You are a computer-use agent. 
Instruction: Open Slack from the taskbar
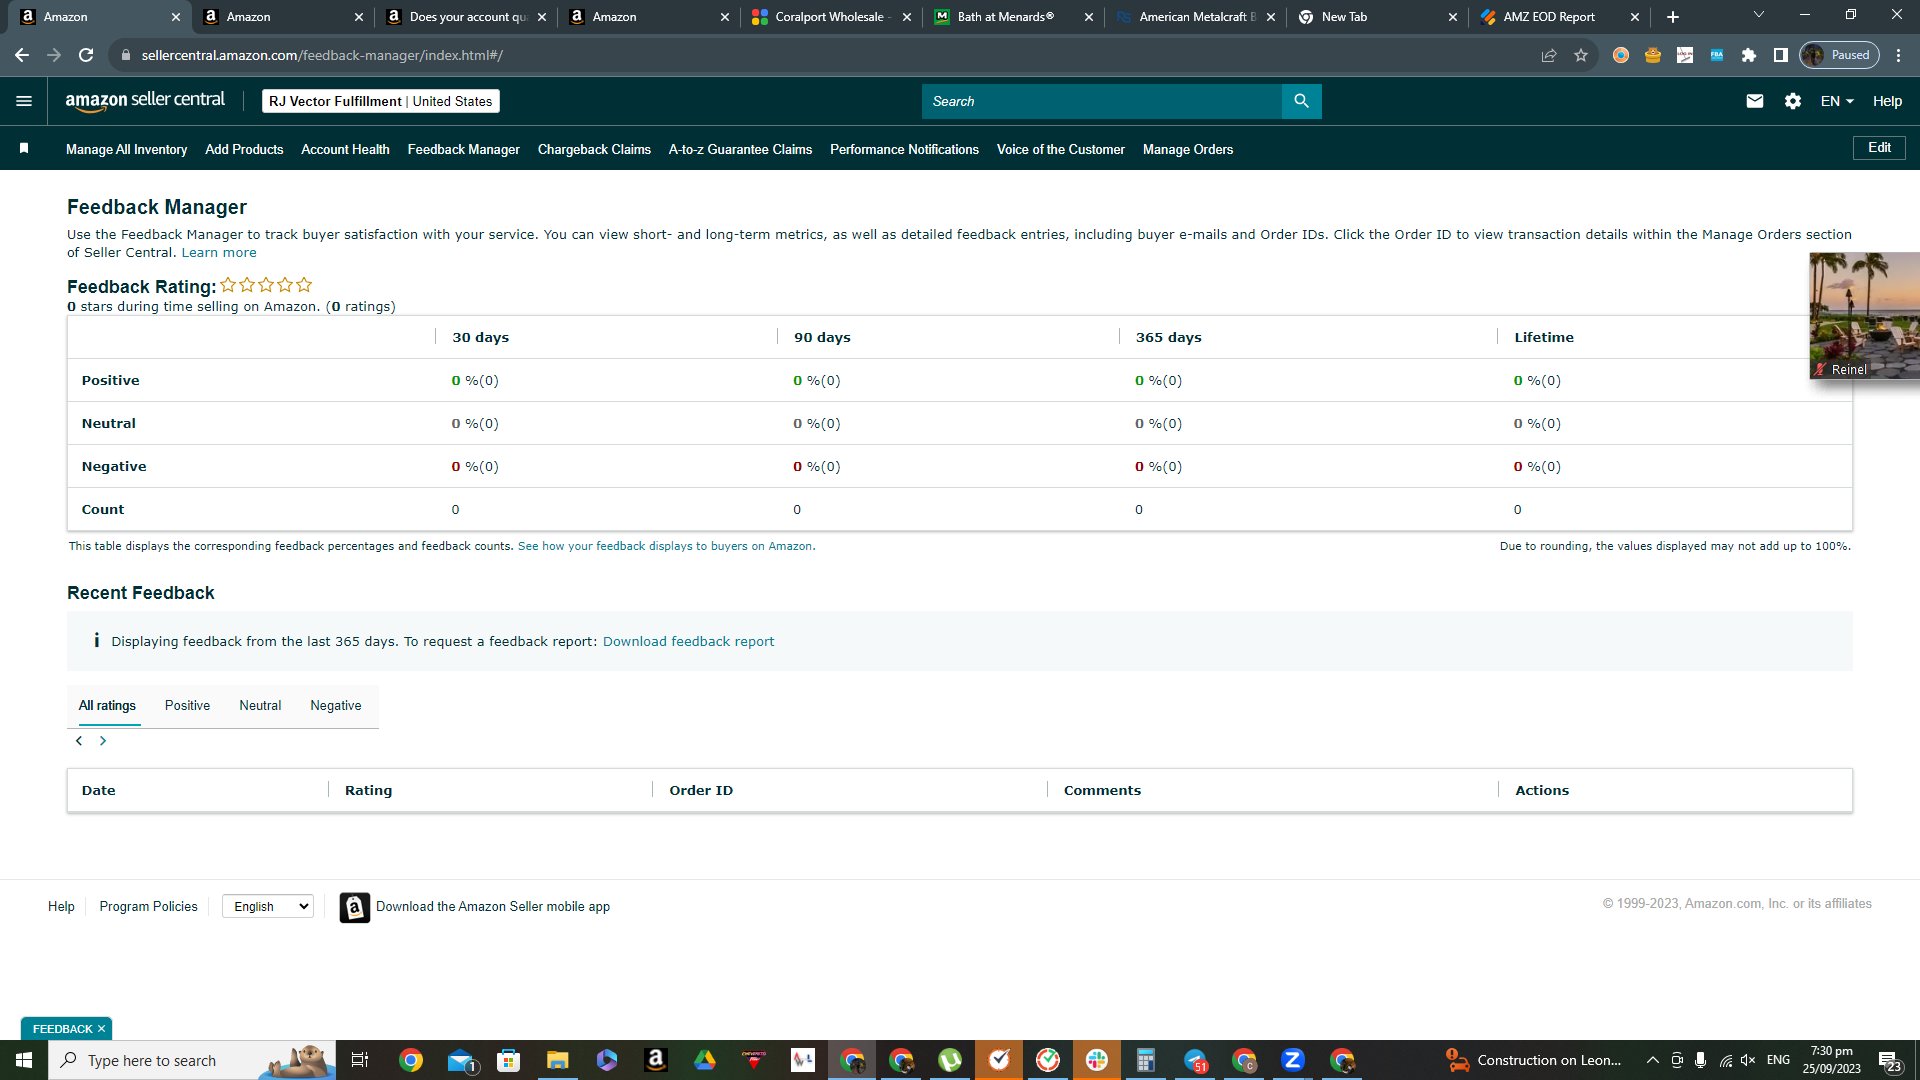click(1097, 1060)
